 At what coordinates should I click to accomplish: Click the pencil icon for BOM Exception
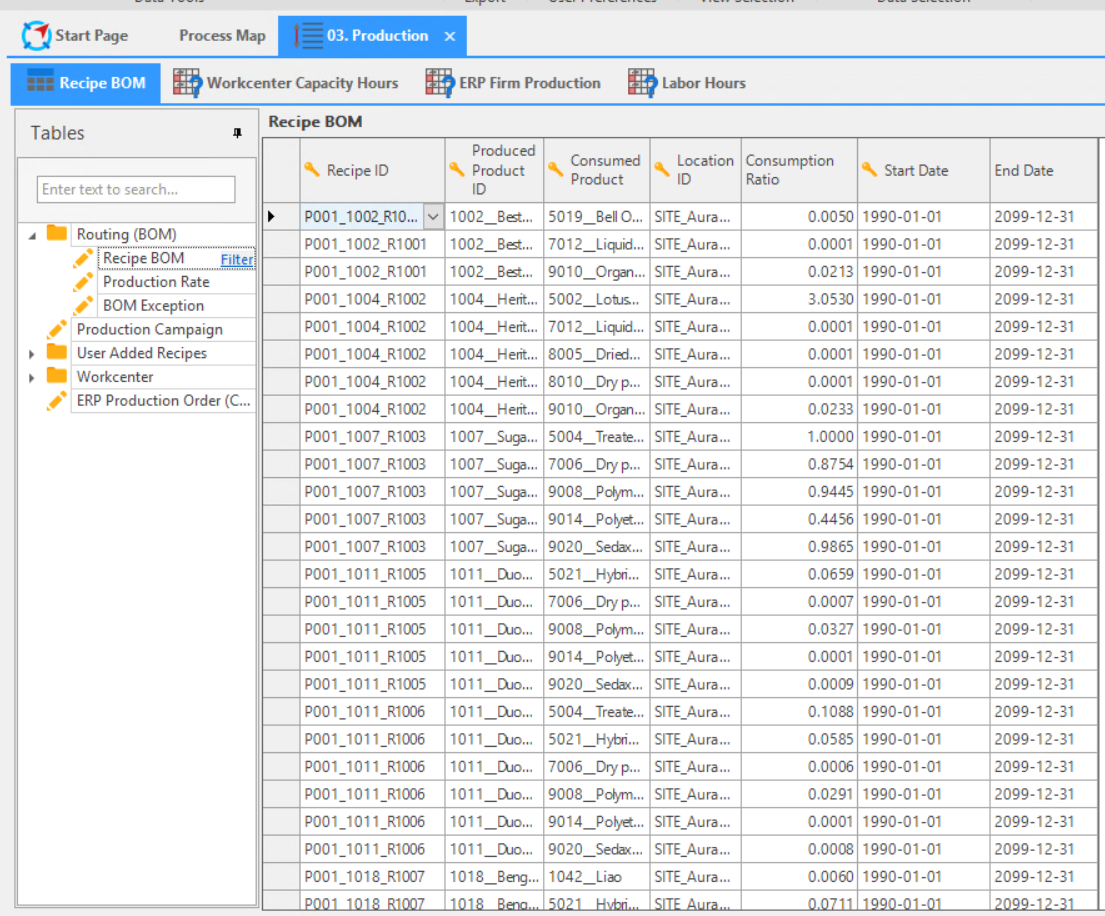point(82,306)
